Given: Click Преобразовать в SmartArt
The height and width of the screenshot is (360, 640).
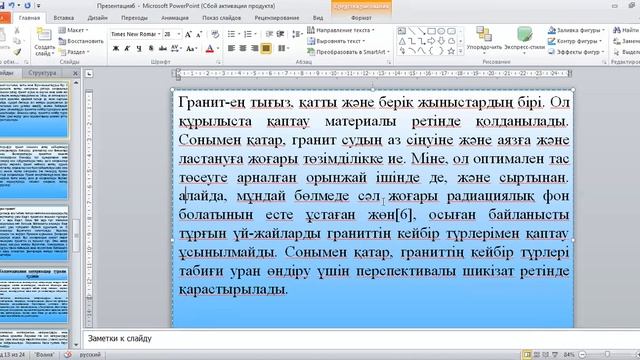Looking at the screenshot, I should [x=349, y=52].
